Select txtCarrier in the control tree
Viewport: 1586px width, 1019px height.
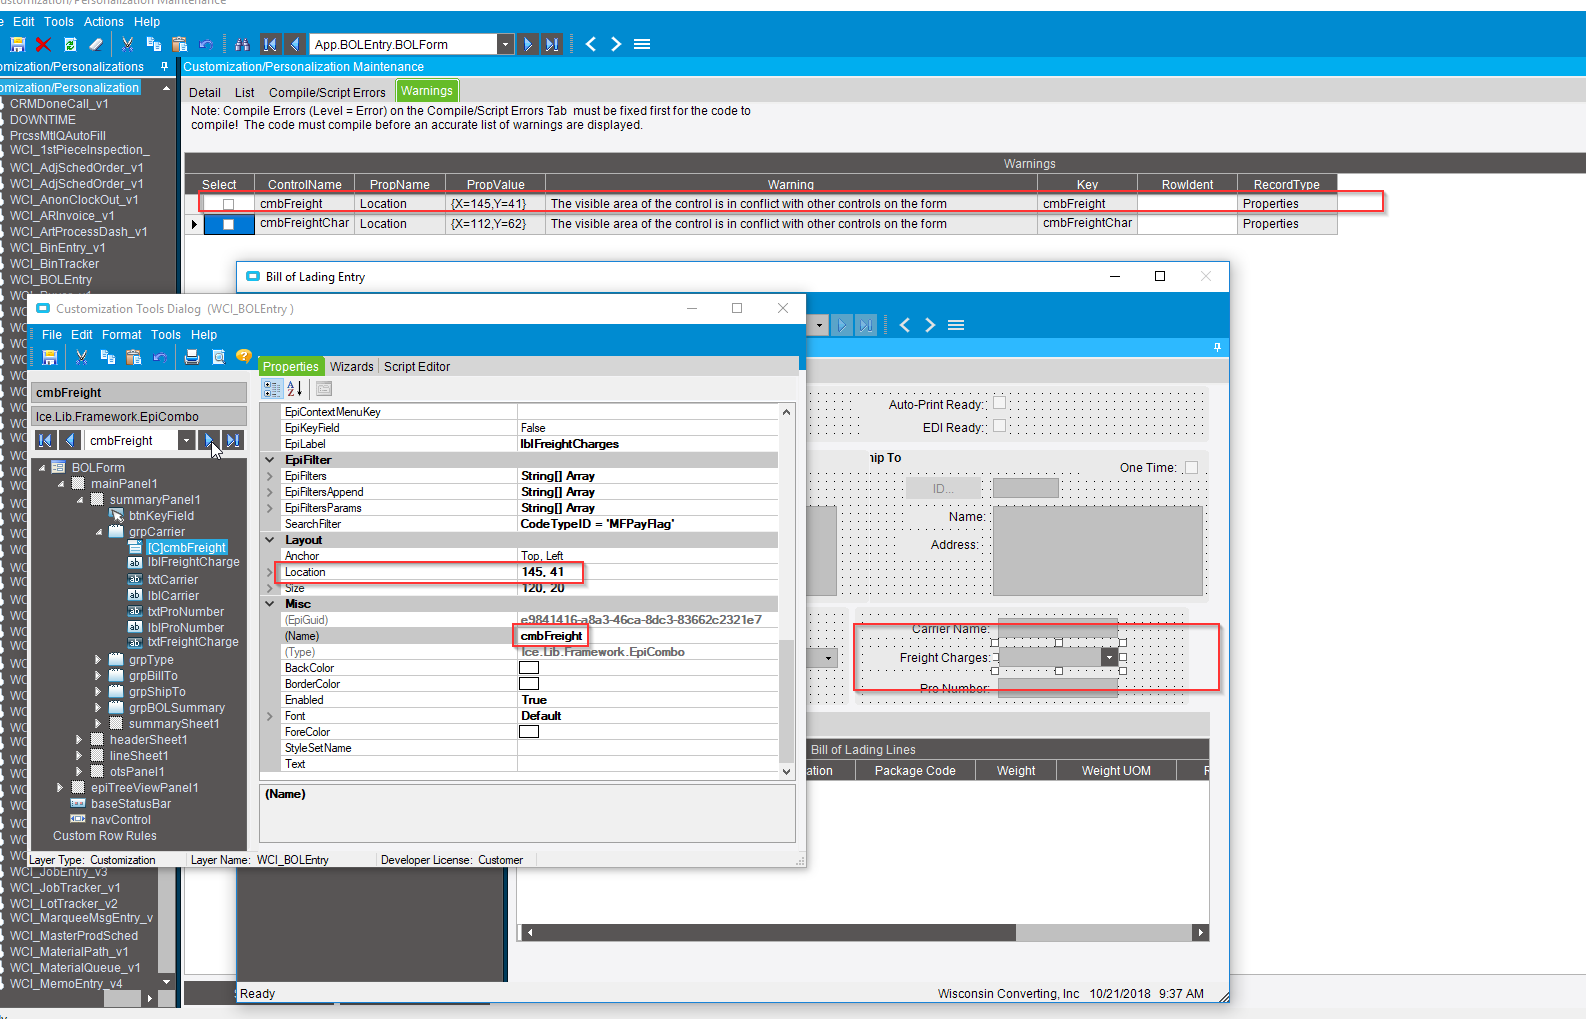tap(173, 580)
